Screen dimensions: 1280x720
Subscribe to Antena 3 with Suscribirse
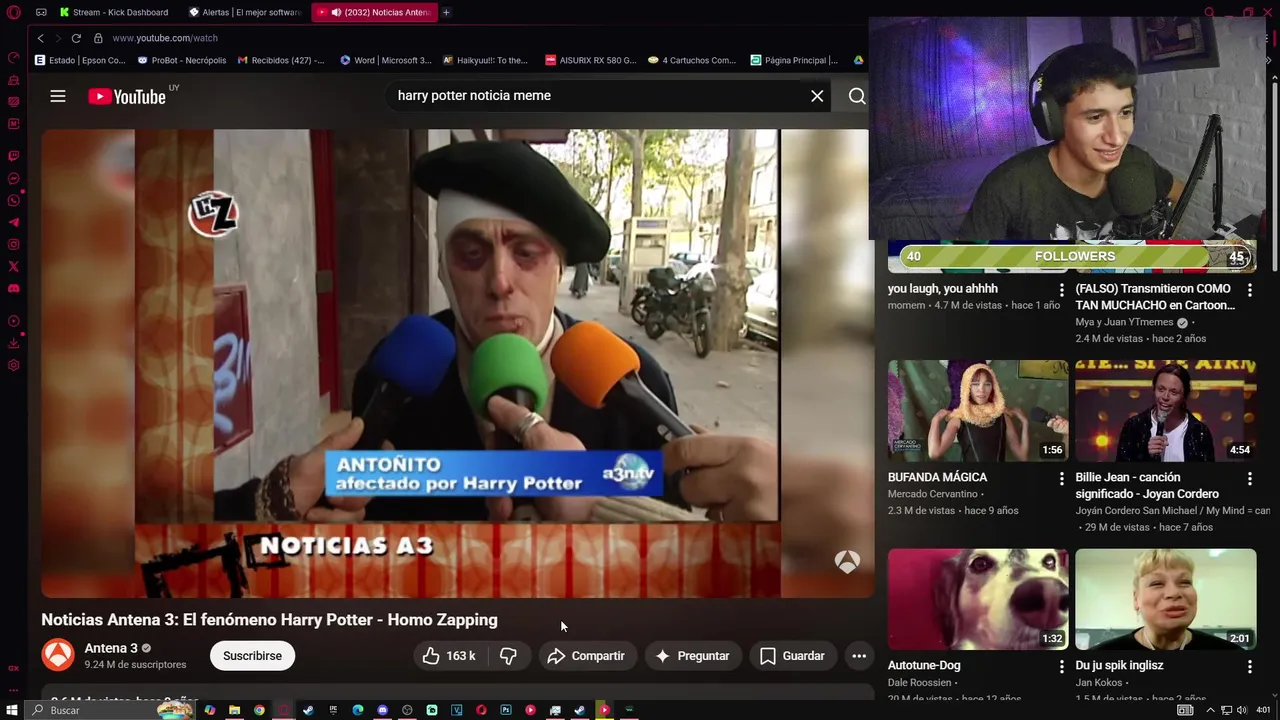pos(252,656)
